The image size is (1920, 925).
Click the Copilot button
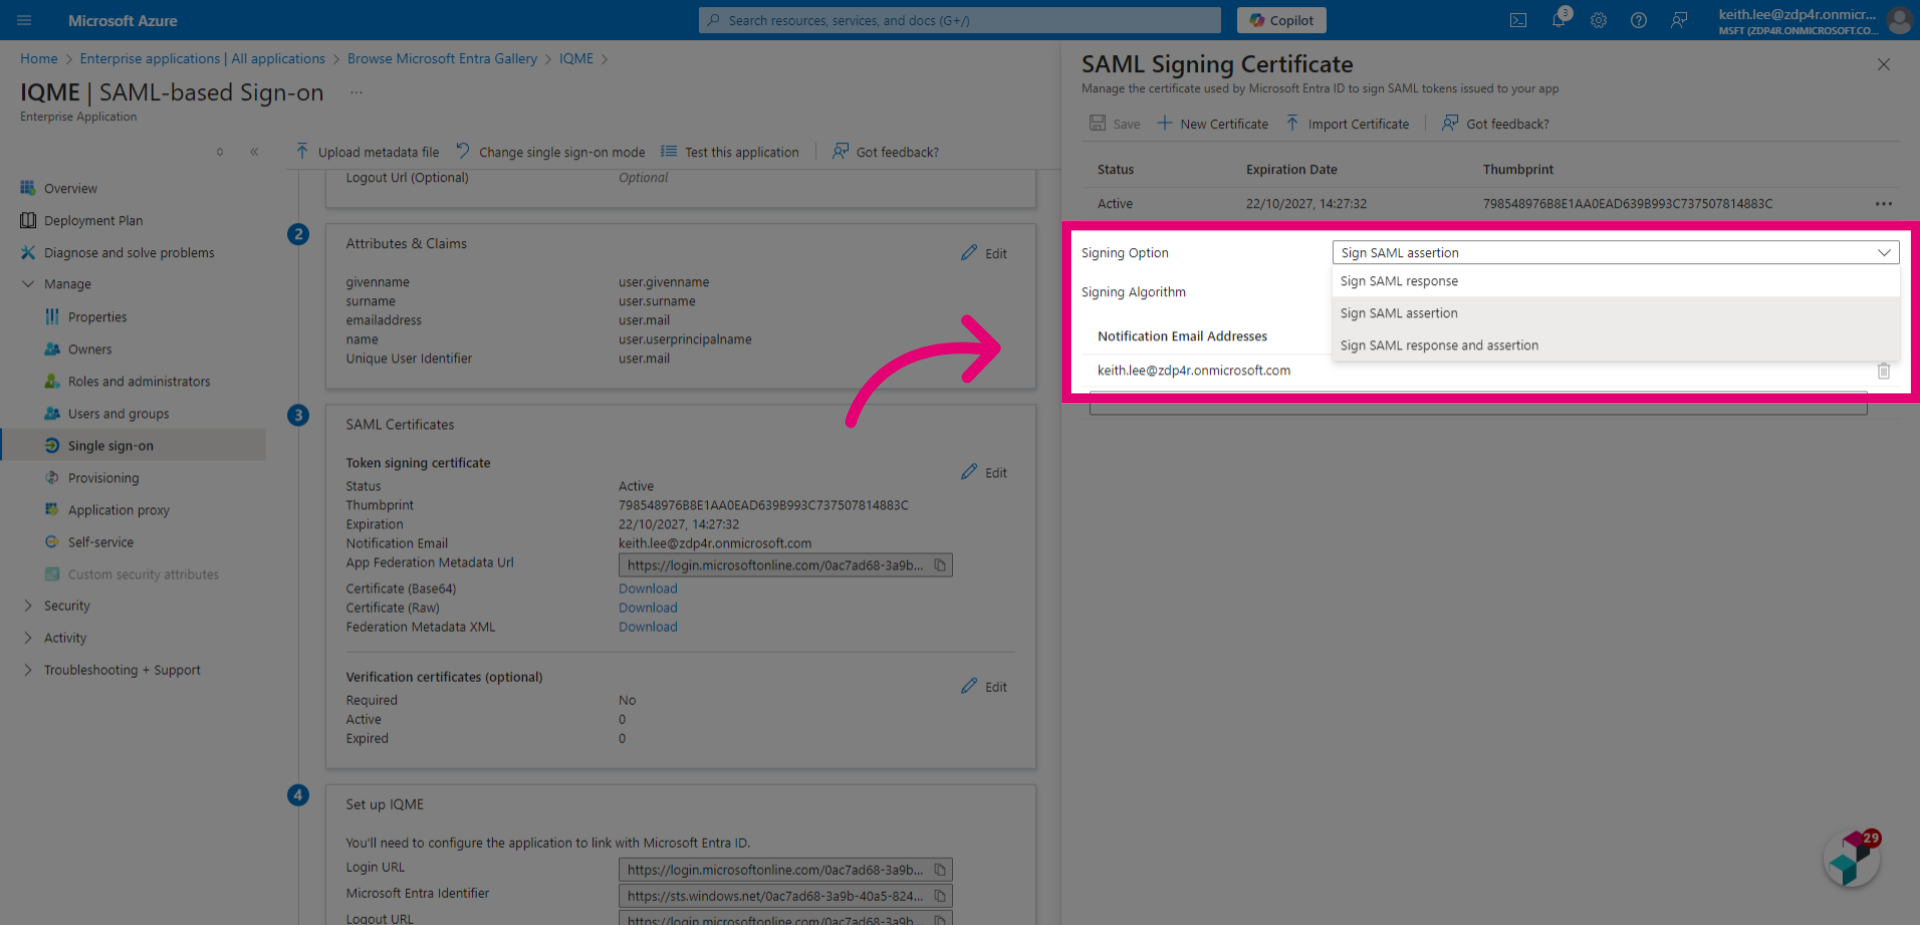[1281, 20]
